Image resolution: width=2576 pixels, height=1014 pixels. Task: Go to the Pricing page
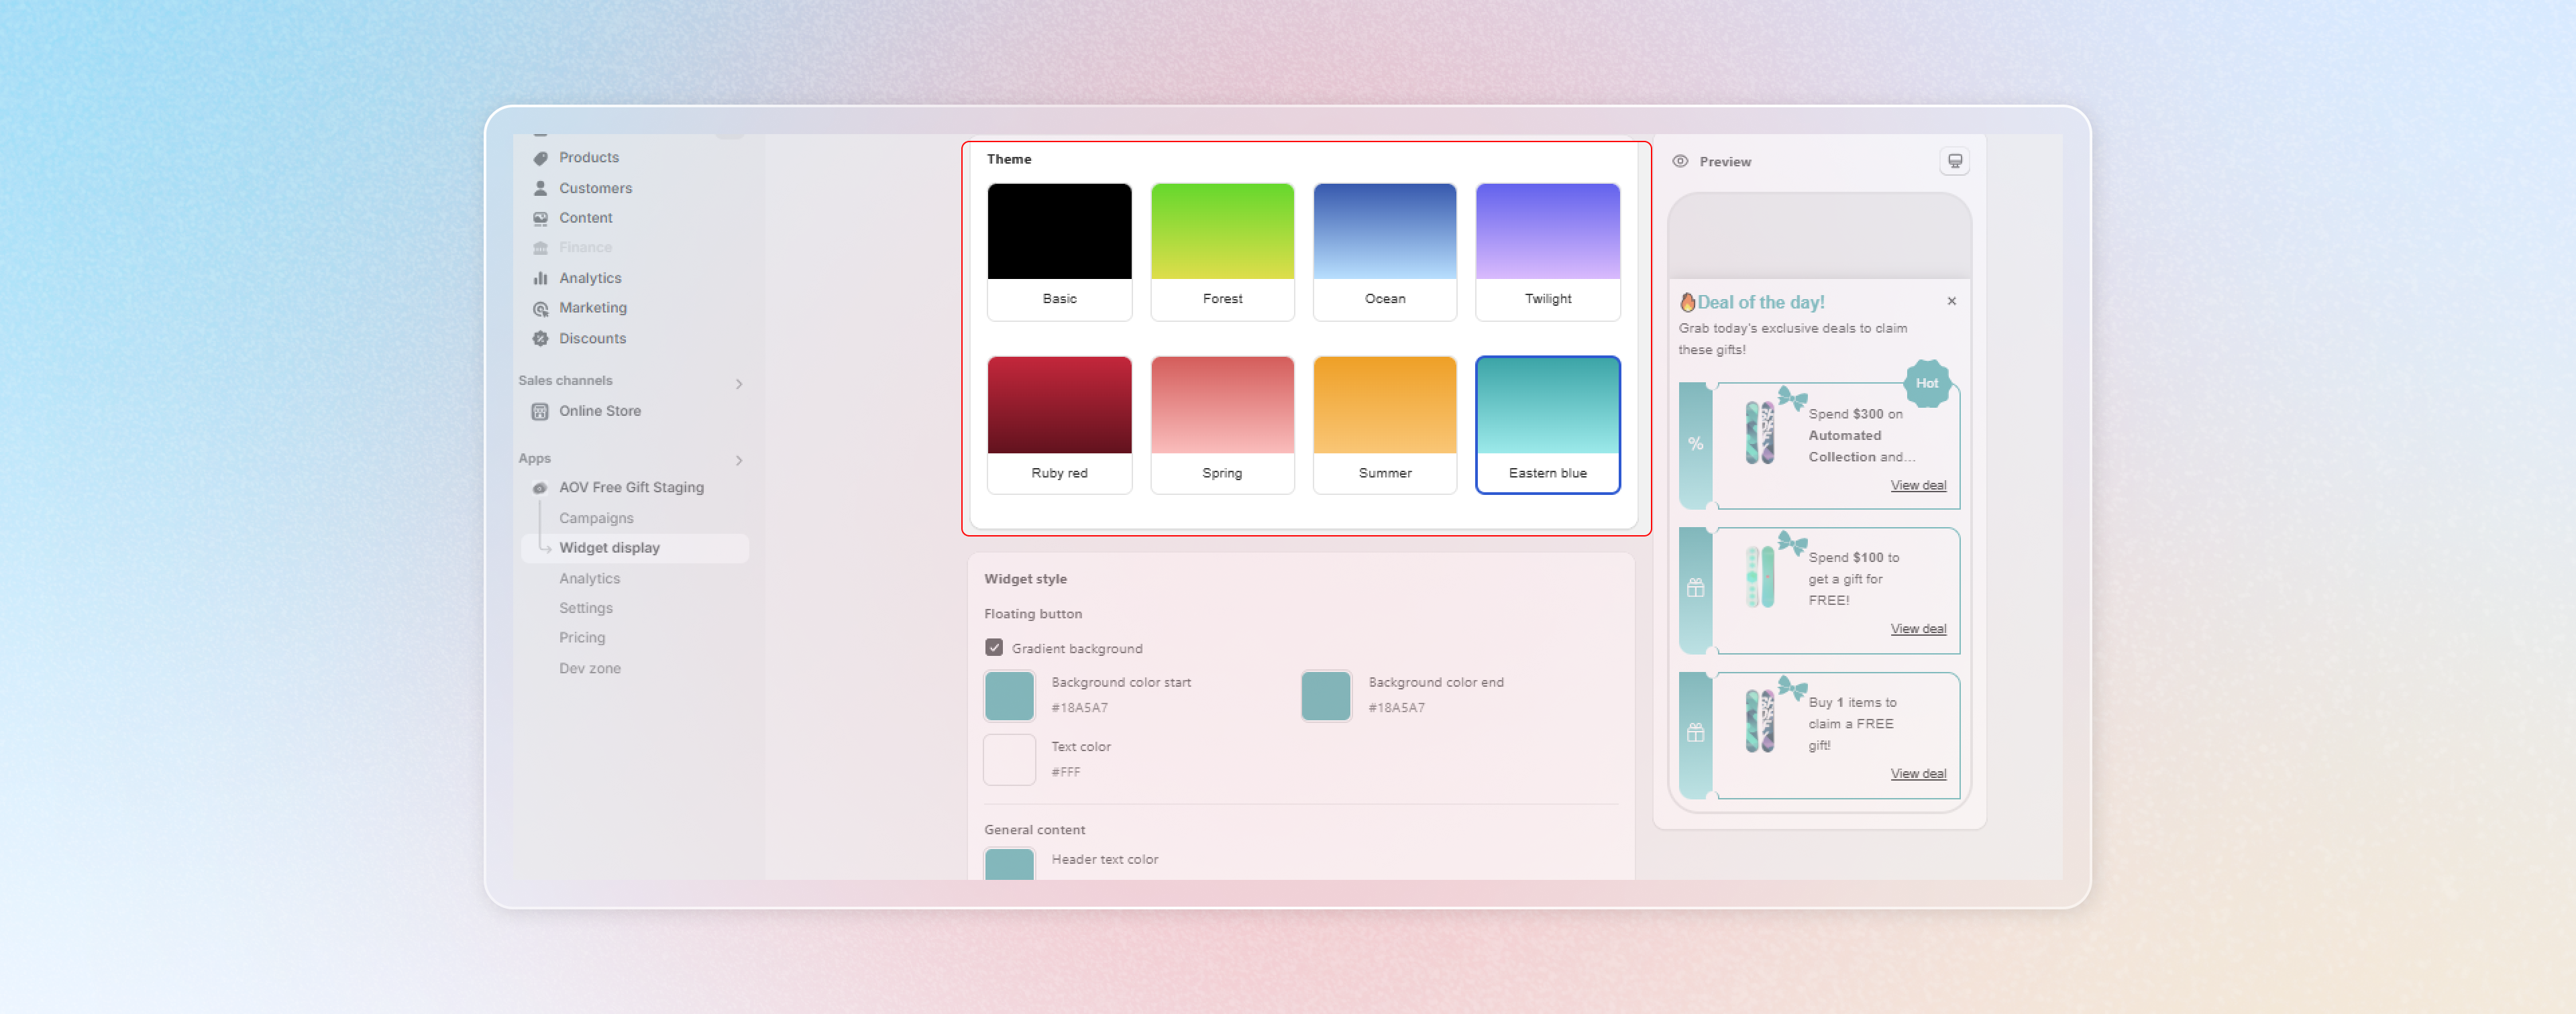pyautogui.click(x=582, y=637)
